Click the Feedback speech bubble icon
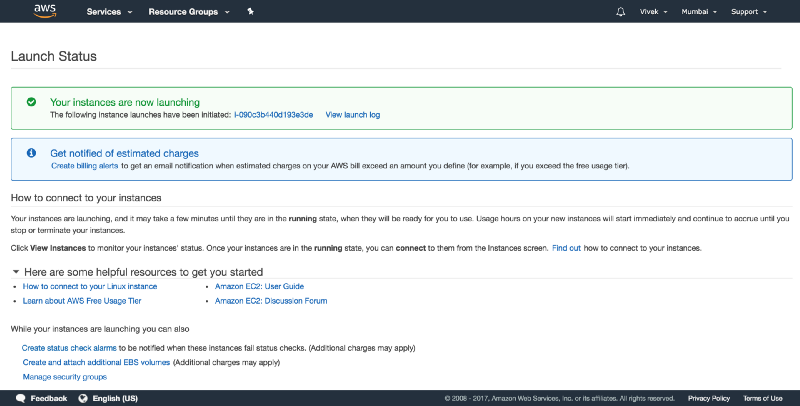 point(20,398)
